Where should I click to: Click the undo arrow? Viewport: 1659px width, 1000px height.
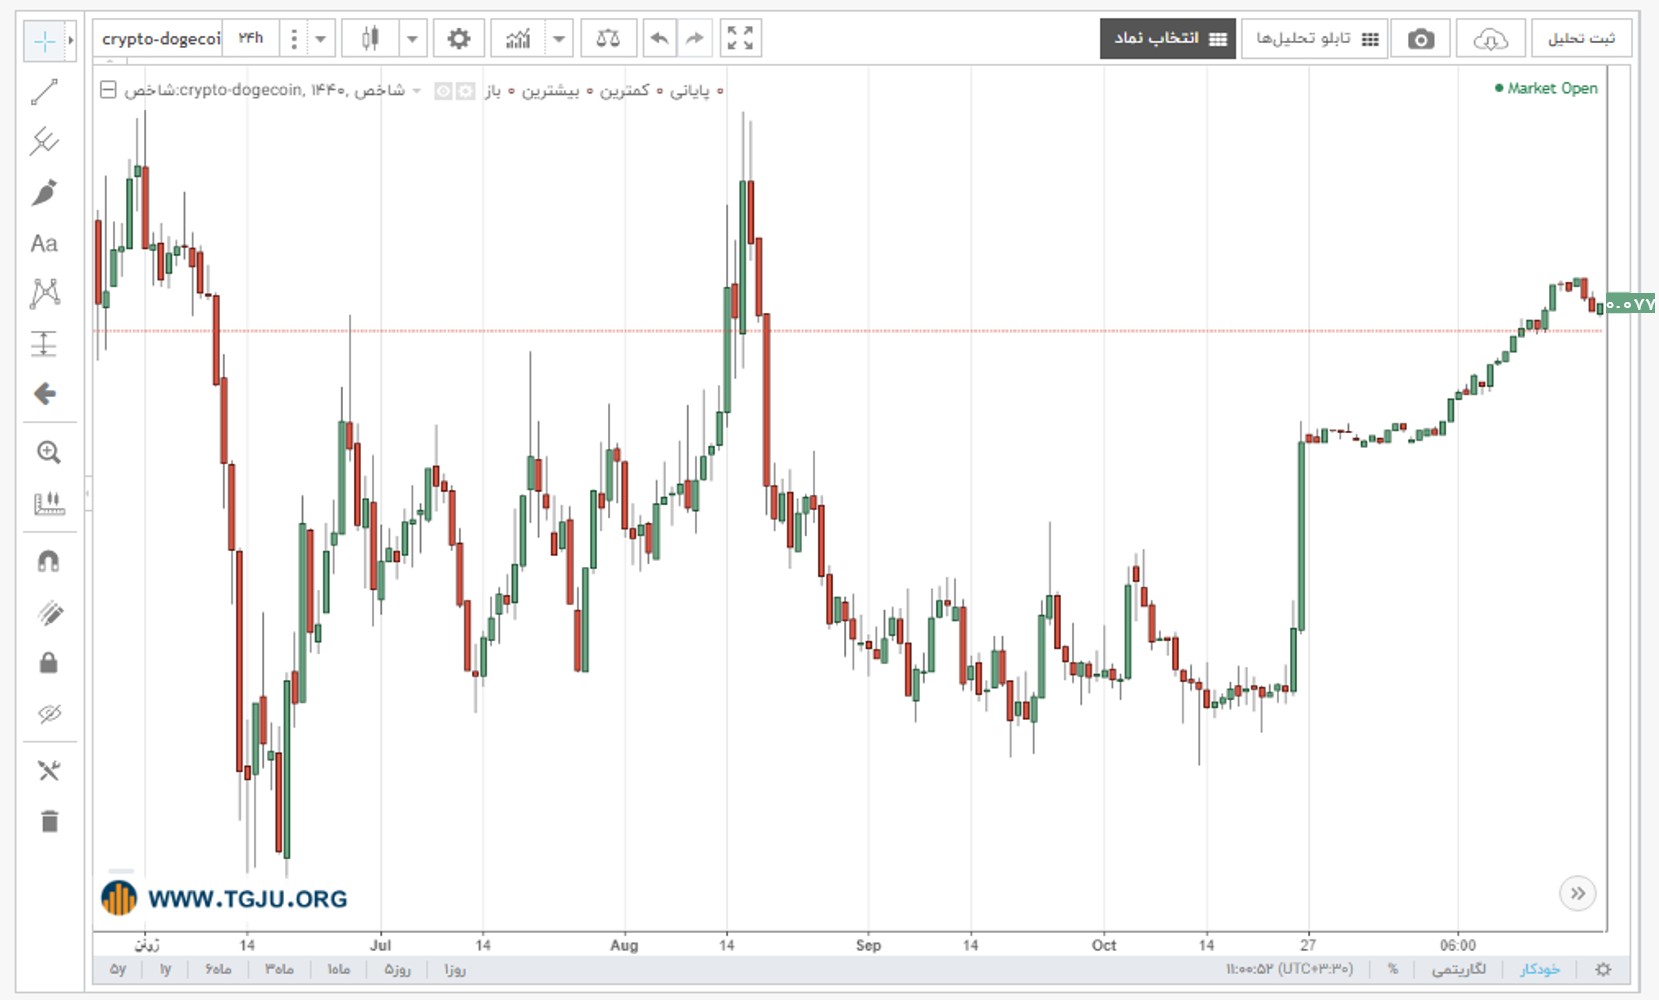[x=659, y=39]
